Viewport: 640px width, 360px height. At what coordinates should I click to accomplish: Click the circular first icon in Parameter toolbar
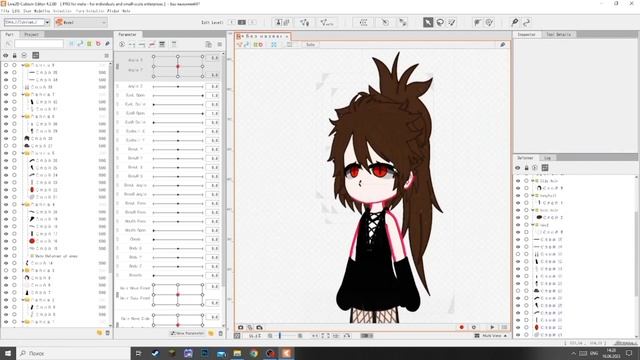pos(122,44)
